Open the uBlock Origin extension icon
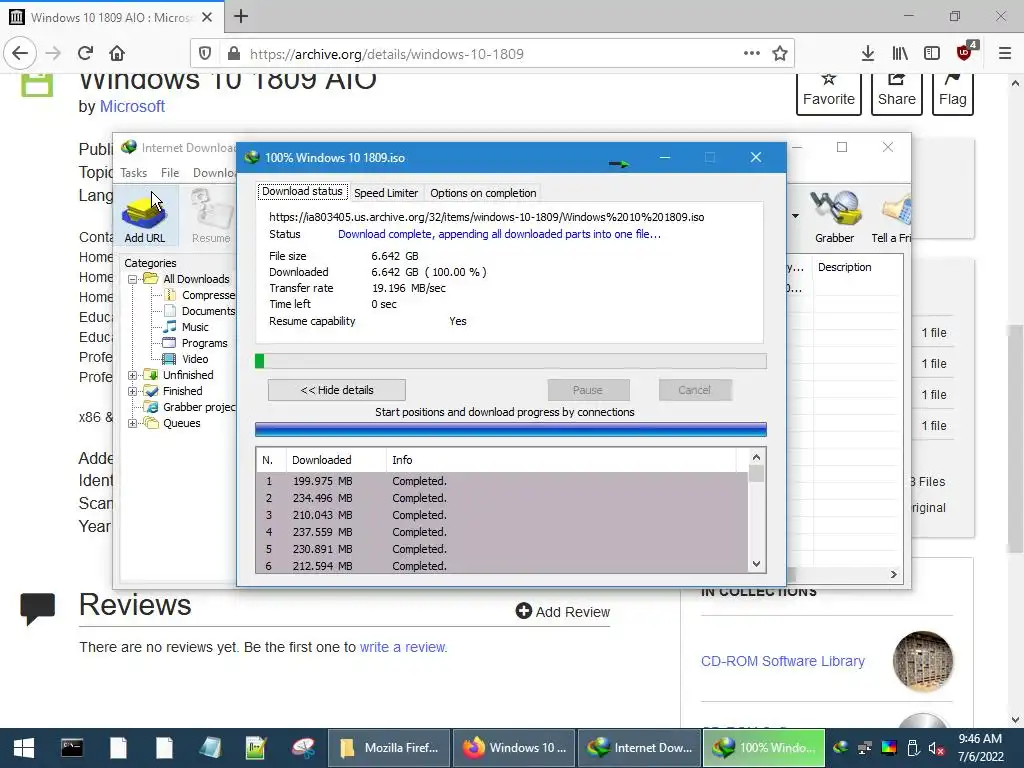Screen dimensions: 1024x768 click(965, 52)
